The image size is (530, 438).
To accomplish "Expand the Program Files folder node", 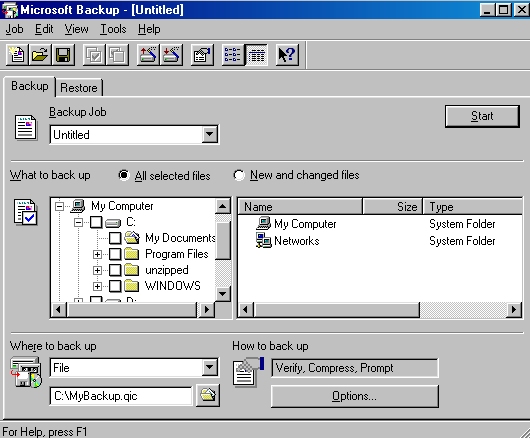I will [x=97, y=254].
